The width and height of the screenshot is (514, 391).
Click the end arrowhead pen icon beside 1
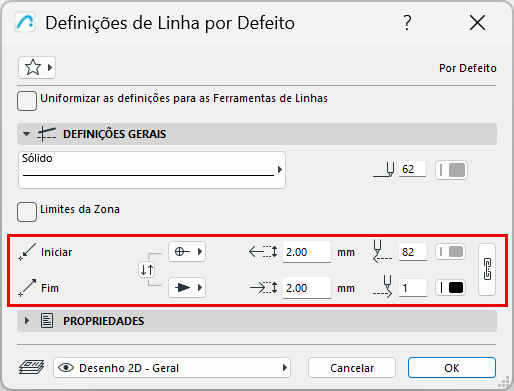[383, 287]
